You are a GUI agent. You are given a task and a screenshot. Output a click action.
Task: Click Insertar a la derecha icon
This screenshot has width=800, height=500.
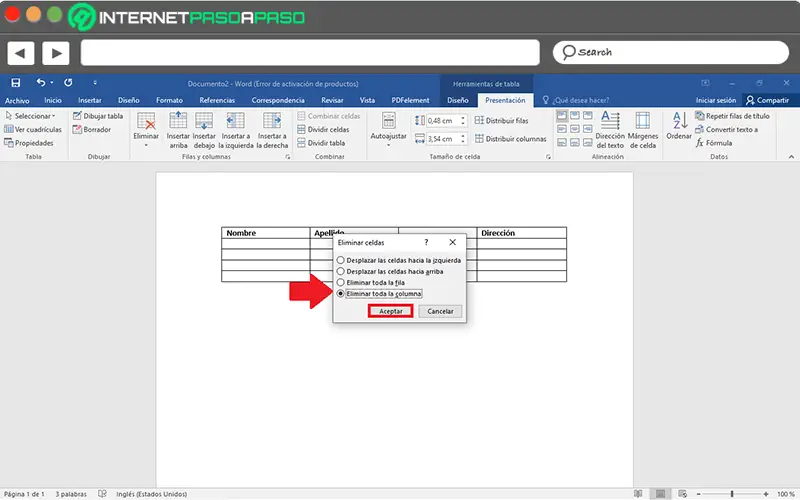pyautogui.click(x=272, y=130)
